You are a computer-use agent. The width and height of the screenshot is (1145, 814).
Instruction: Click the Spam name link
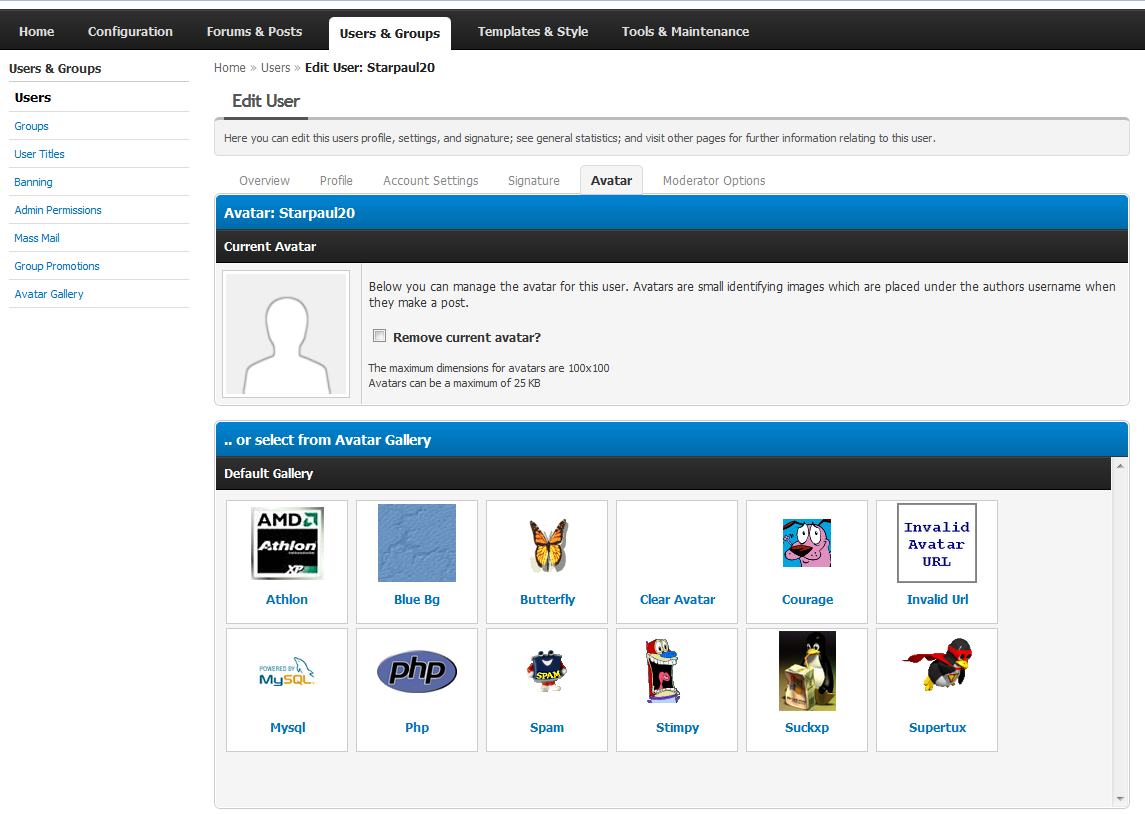point(547,727)
